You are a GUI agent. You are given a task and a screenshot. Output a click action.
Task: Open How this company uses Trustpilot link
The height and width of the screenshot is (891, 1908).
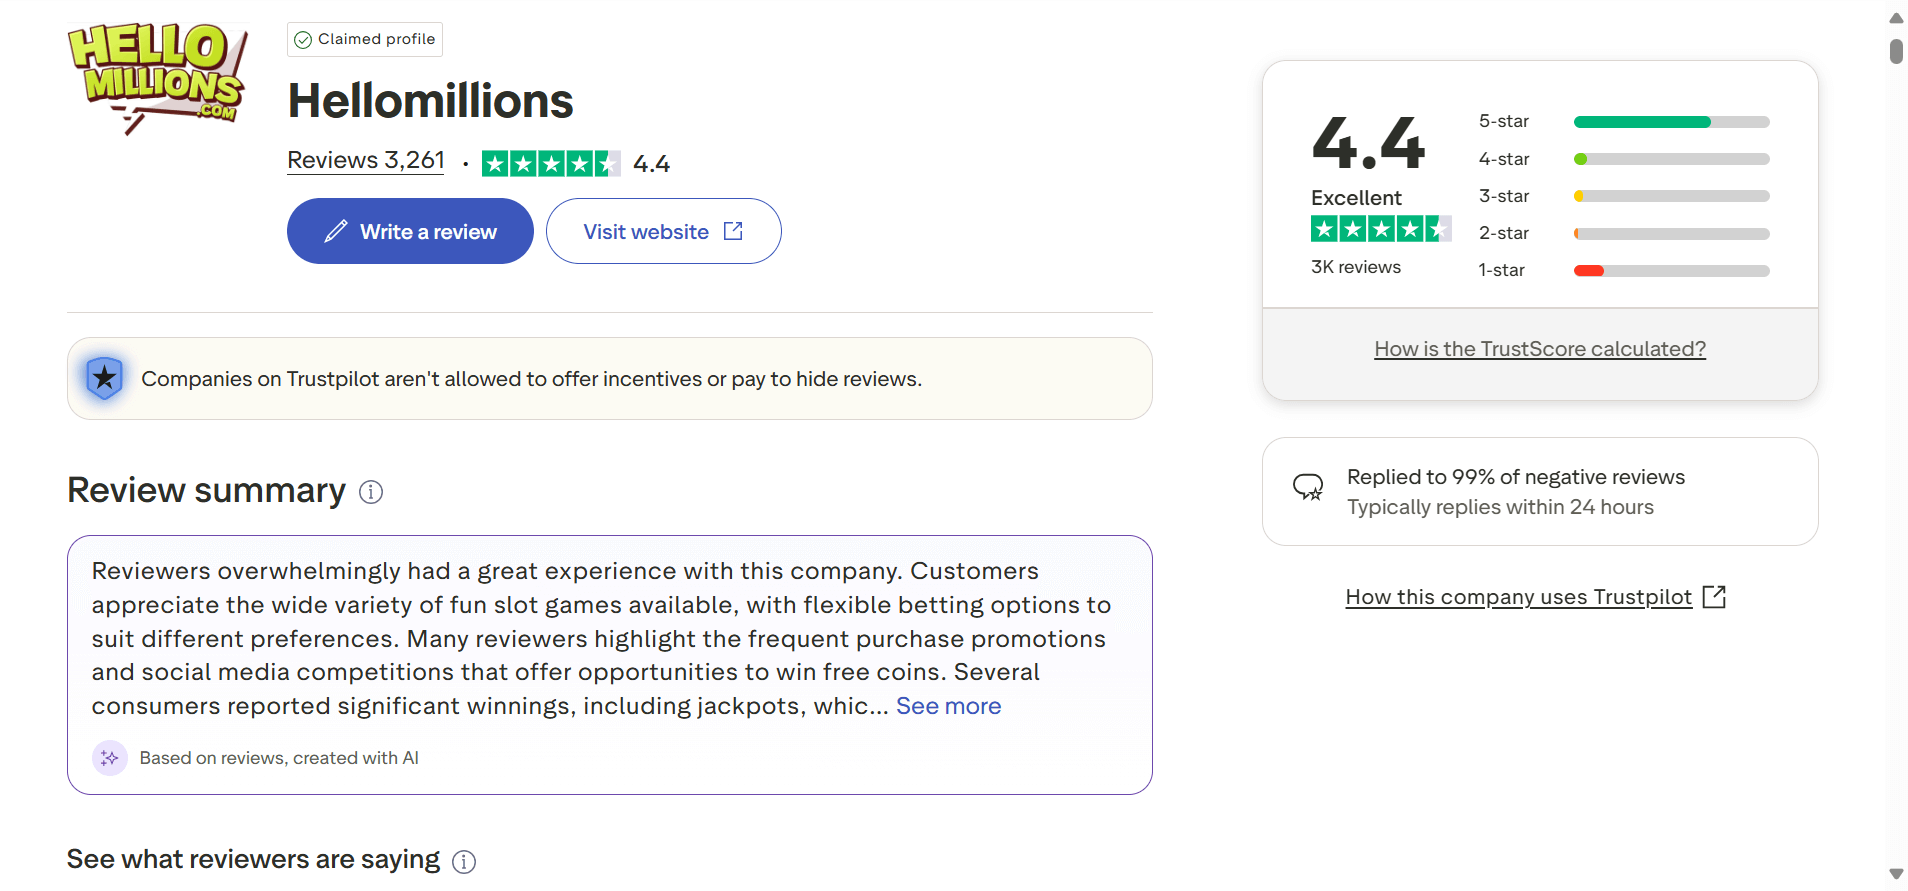coord(1518,597)
